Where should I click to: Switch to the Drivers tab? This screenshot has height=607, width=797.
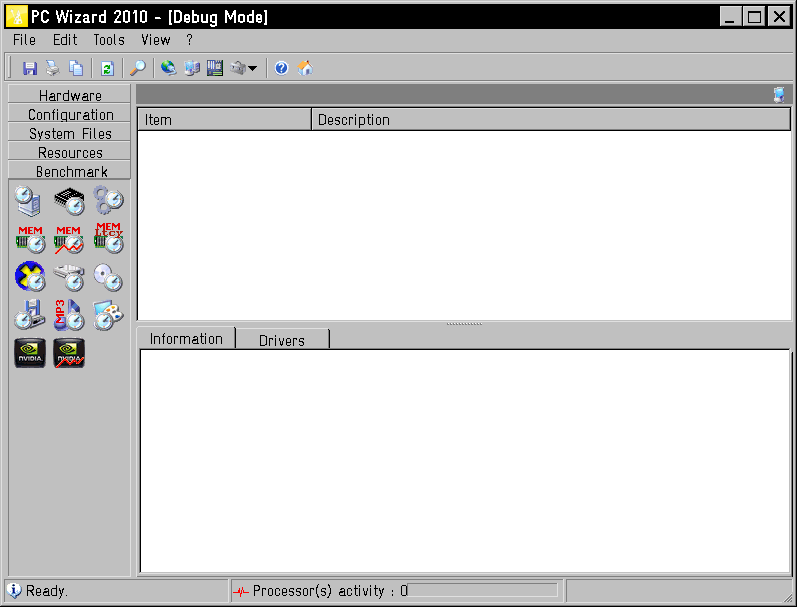282,340
